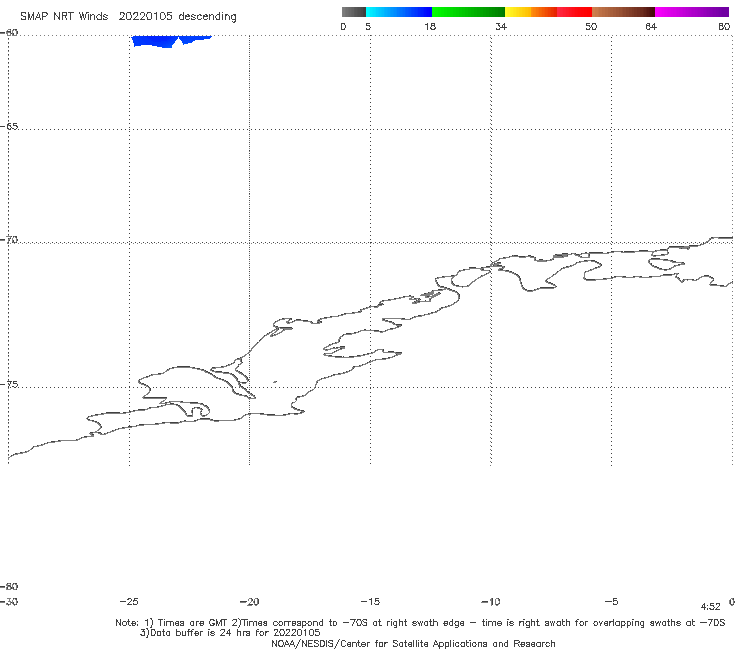Click the yellow-orange color scale segment

(531, 12)
